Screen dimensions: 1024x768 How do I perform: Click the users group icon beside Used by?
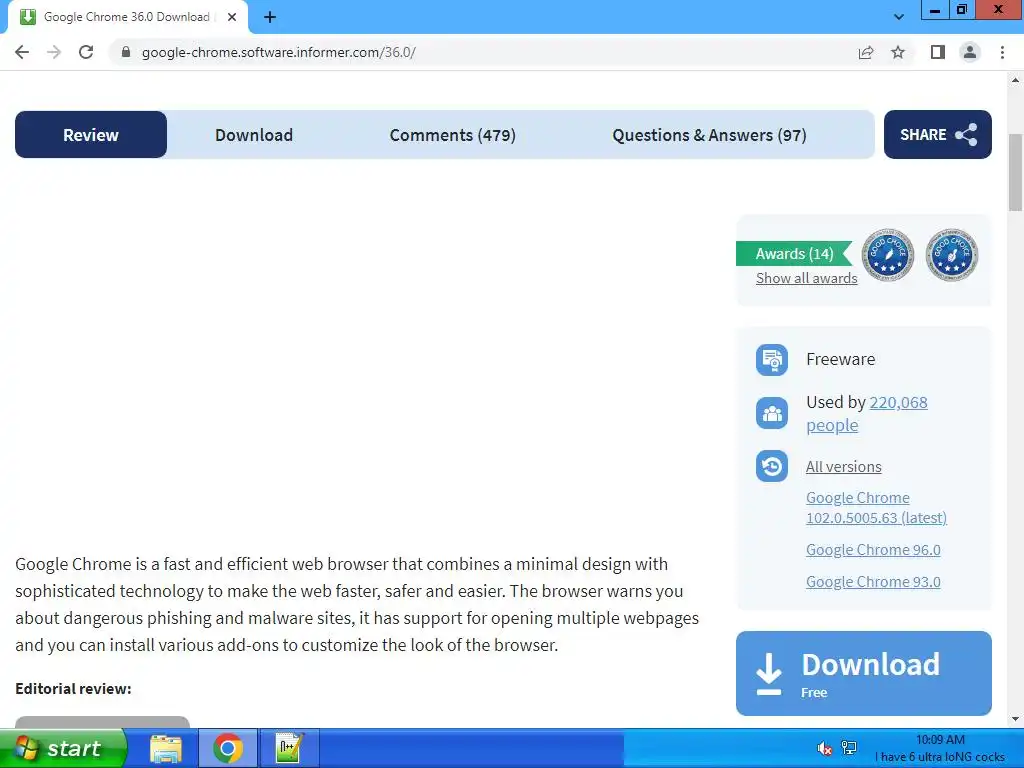[x=772, y=413]
